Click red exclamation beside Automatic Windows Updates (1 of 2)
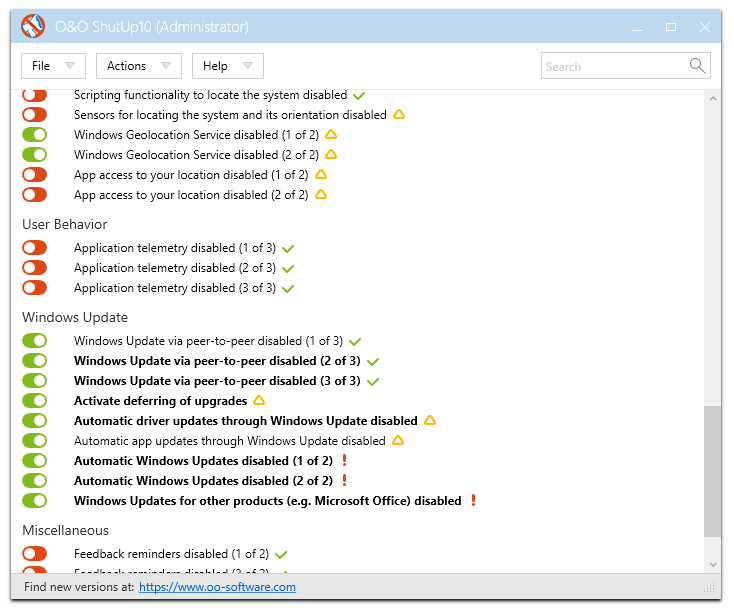Image resolution: width=734 pixels, height=610 pixels. (x=345, y=460)
